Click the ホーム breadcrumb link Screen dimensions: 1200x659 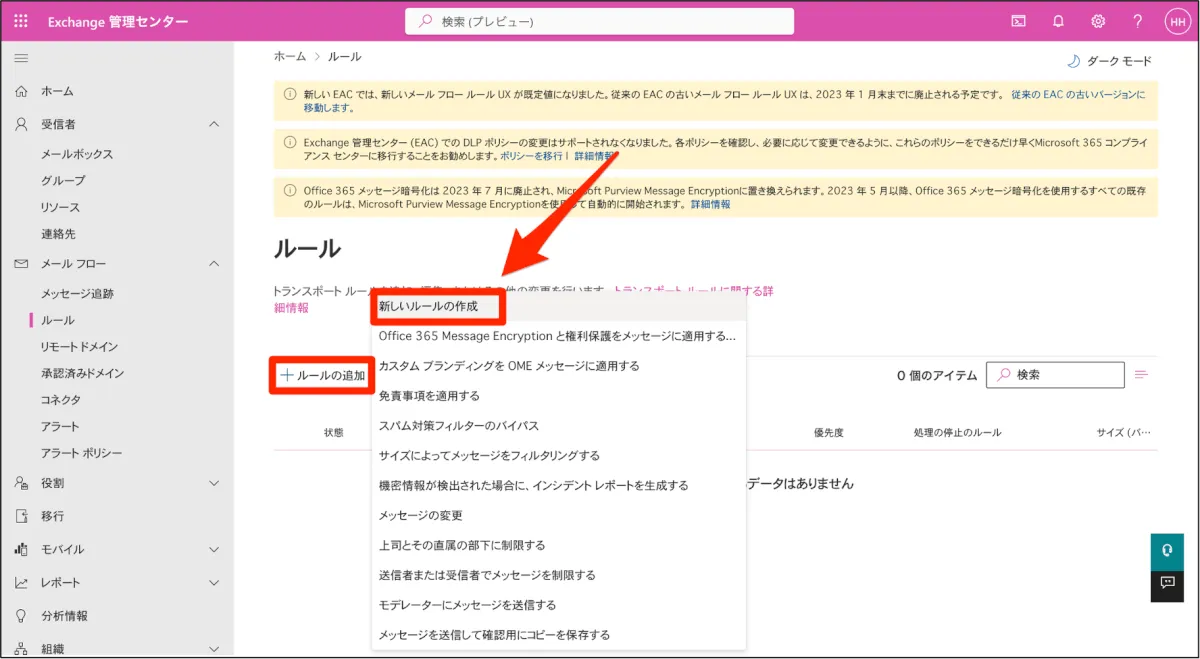[290, 57]
